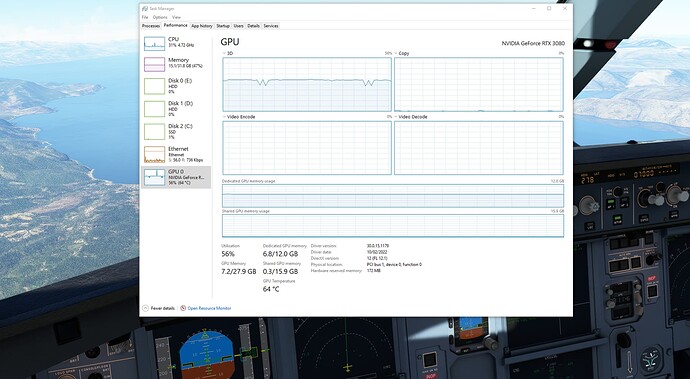690x379 pixels.
Task: Click the attitude indicator on cockpit flight display
Action: point(206,354)
